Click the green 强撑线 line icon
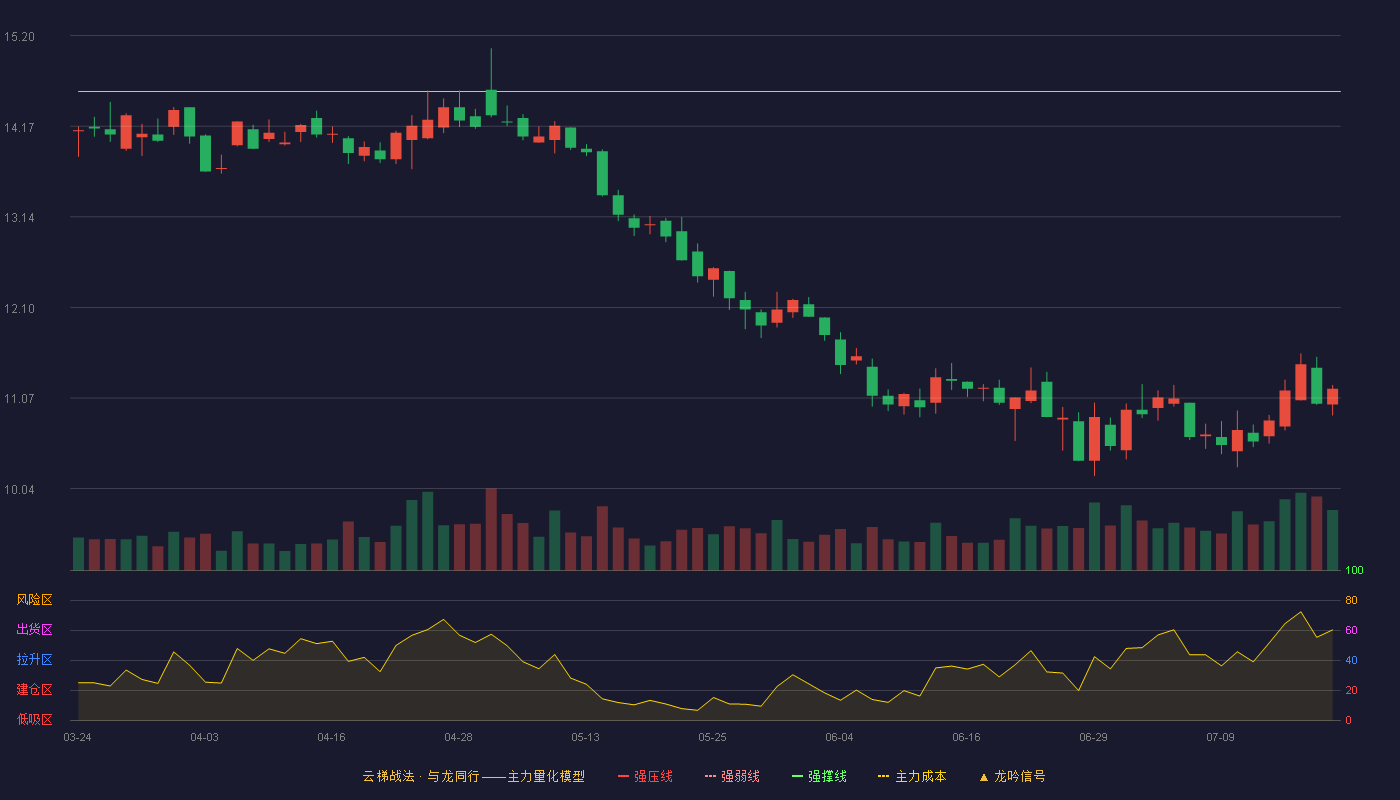1400x800 pixels. tap(797, 777)
